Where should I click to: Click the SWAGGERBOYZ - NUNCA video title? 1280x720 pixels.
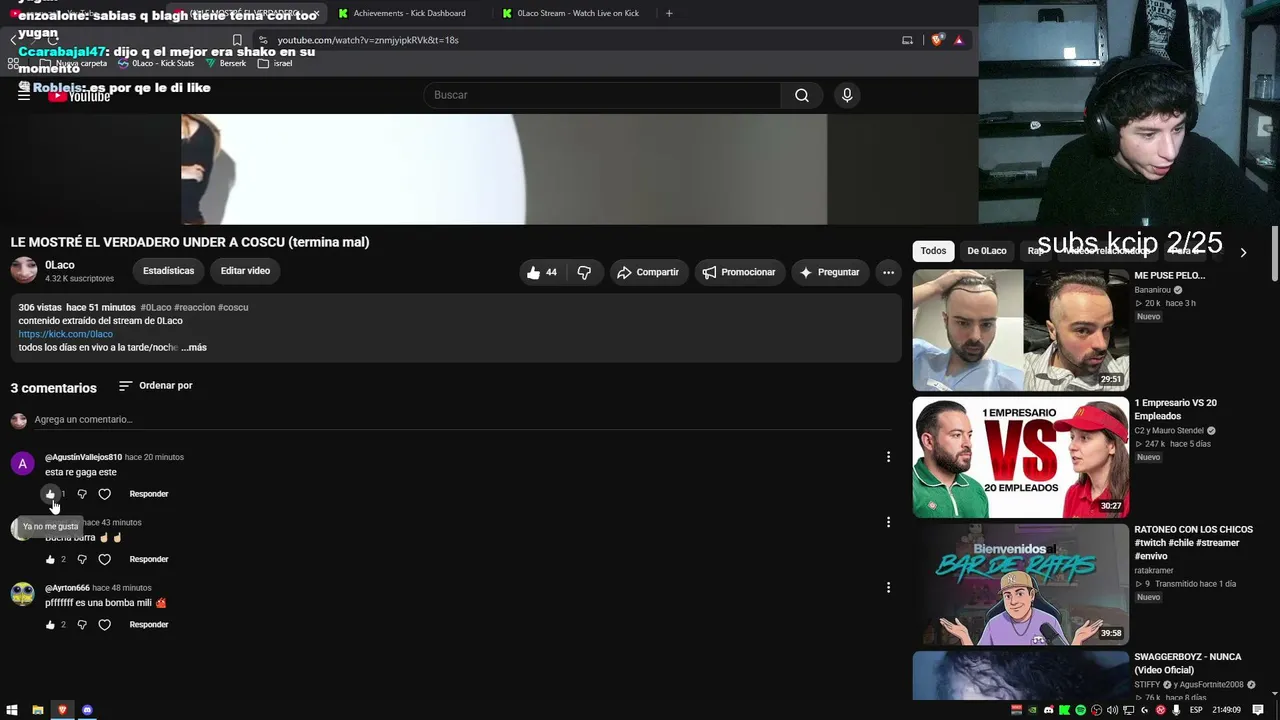pyautogui.click(x=1188, y=663)
